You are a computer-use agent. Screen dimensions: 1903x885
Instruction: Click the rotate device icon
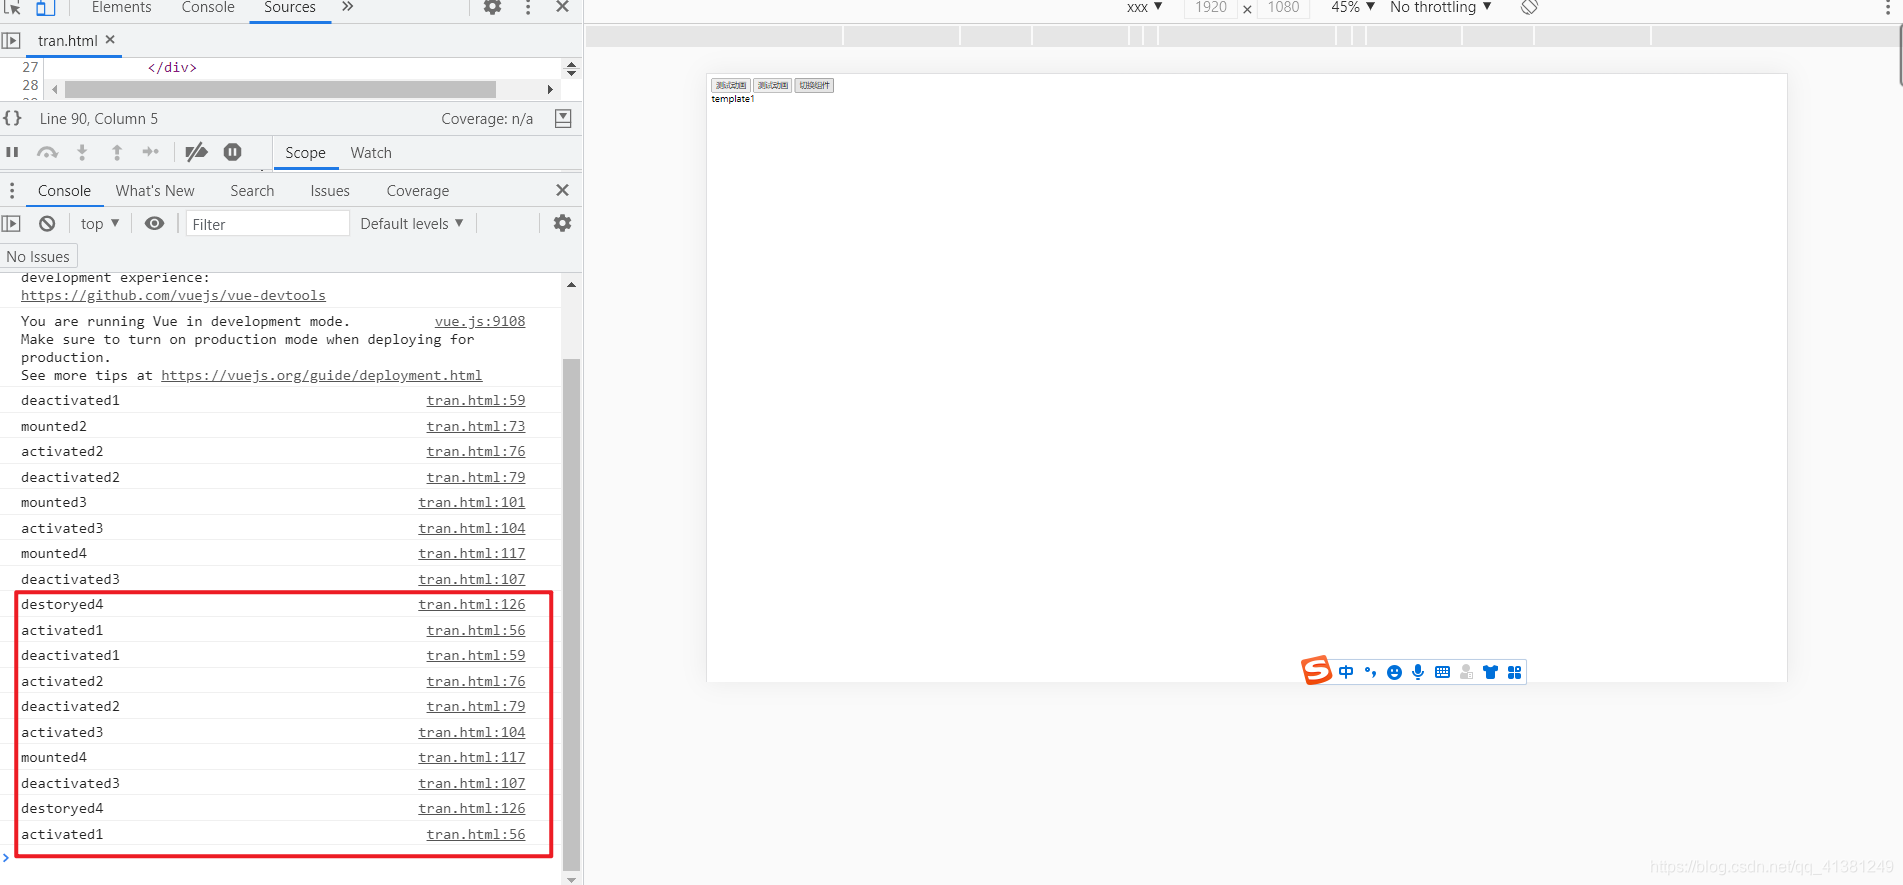pos(1529,7)
